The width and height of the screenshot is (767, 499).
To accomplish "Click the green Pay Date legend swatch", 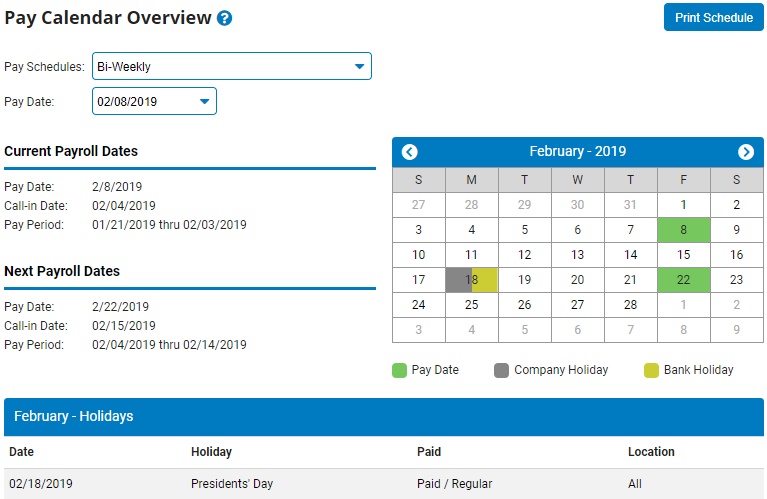I will point(400,370).
